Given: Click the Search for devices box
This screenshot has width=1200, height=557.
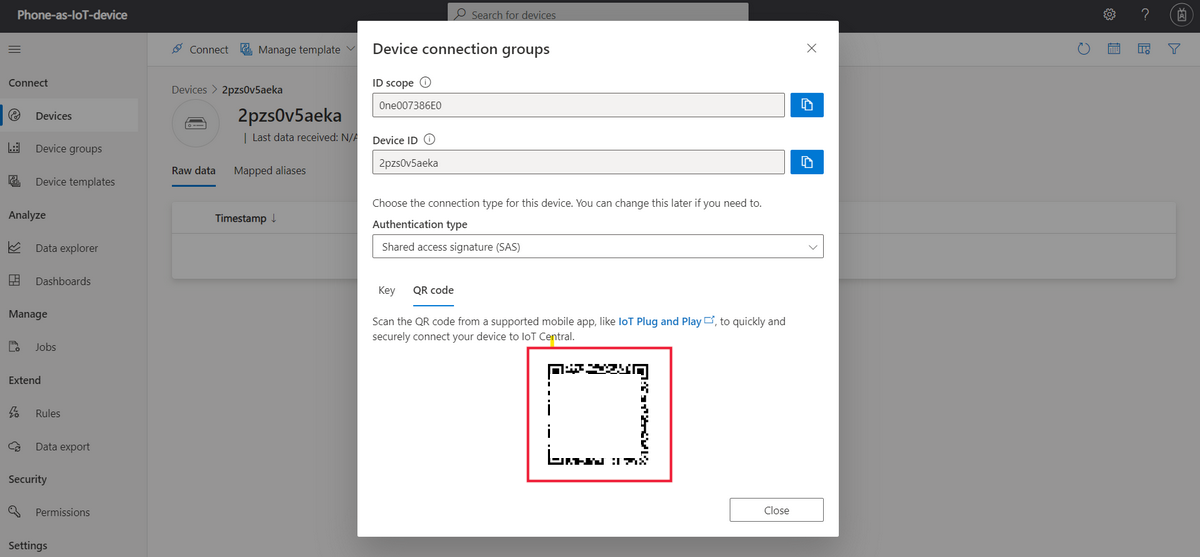Looking at the screenshot, I should coord(598,15).
